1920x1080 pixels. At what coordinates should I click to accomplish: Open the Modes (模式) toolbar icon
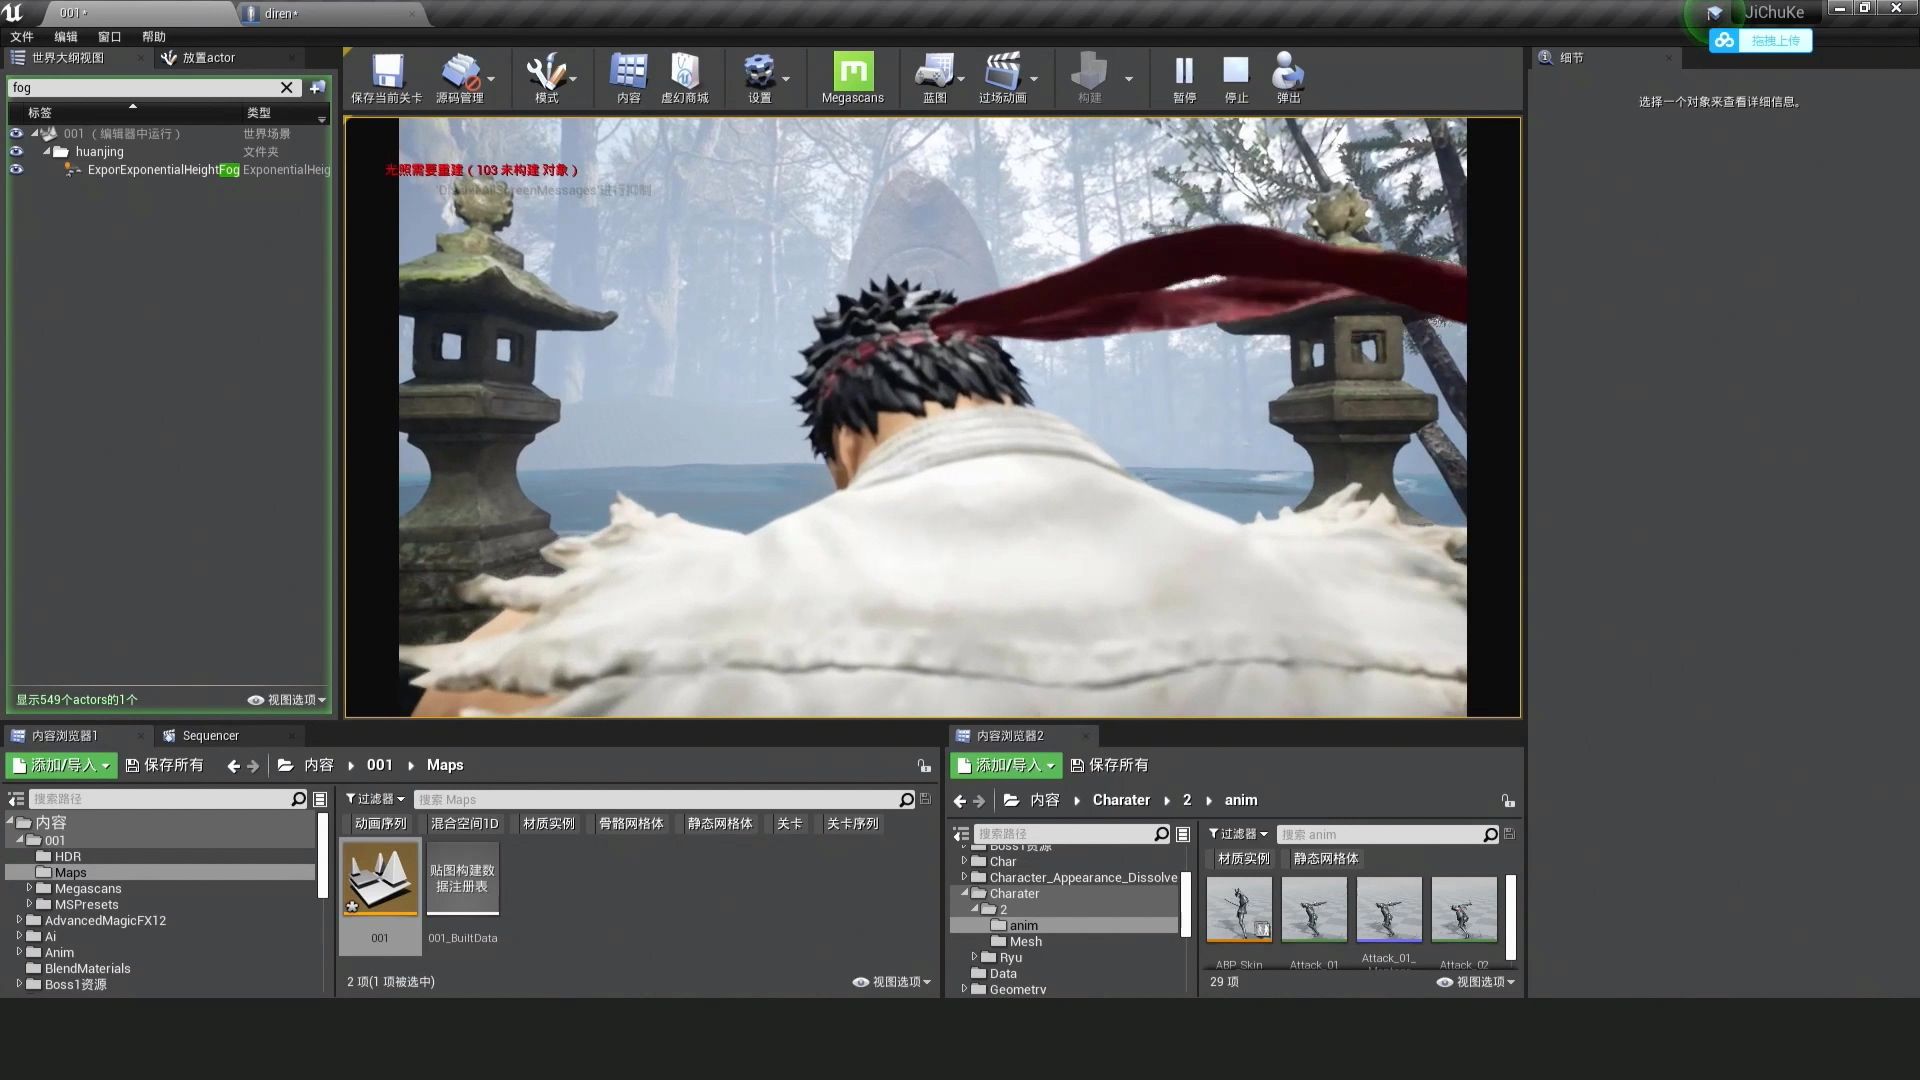pos(546,78)
